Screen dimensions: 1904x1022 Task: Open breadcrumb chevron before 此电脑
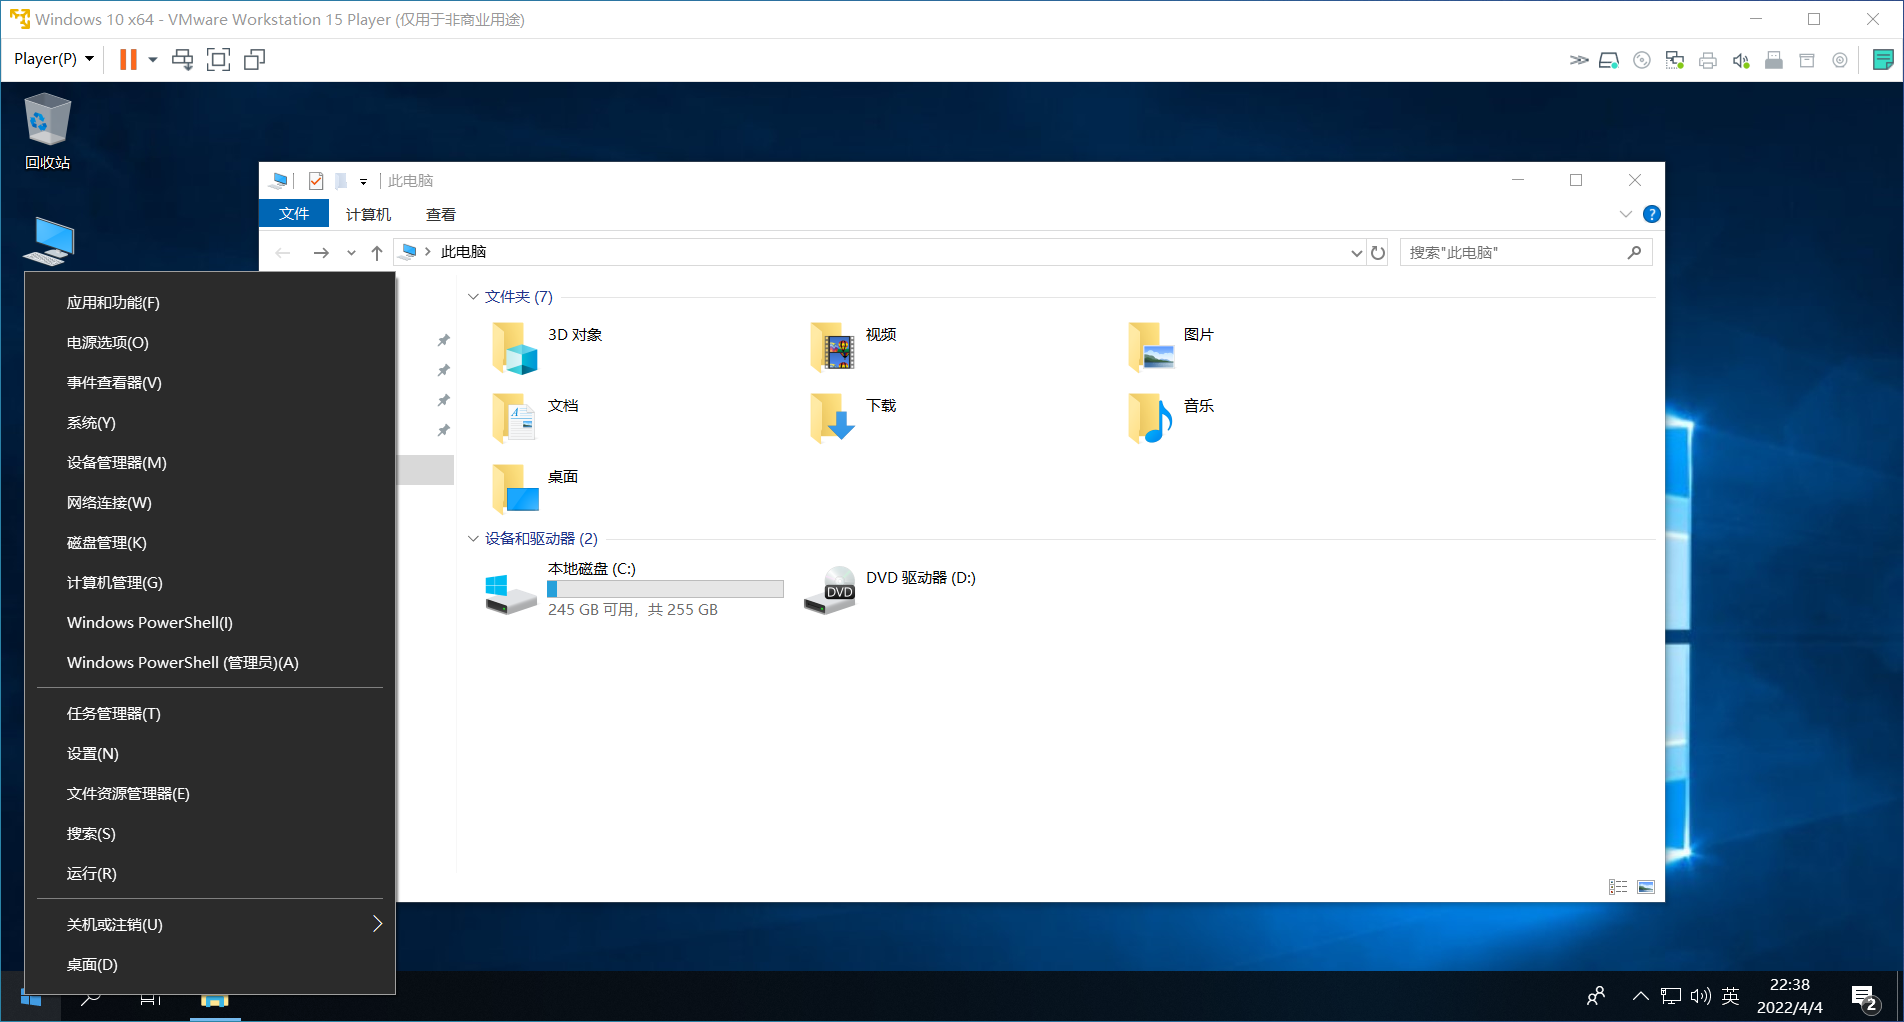[x=428, y=252]
